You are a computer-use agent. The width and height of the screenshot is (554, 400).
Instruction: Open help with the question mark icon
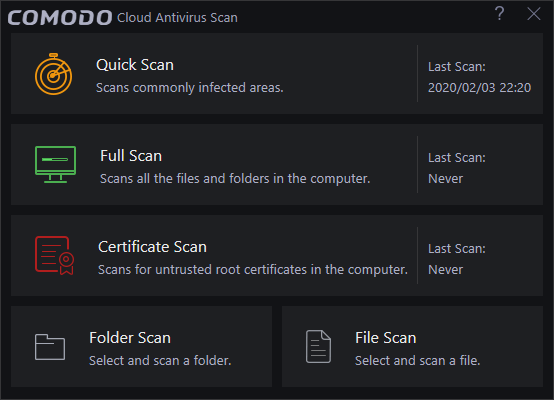500,14
